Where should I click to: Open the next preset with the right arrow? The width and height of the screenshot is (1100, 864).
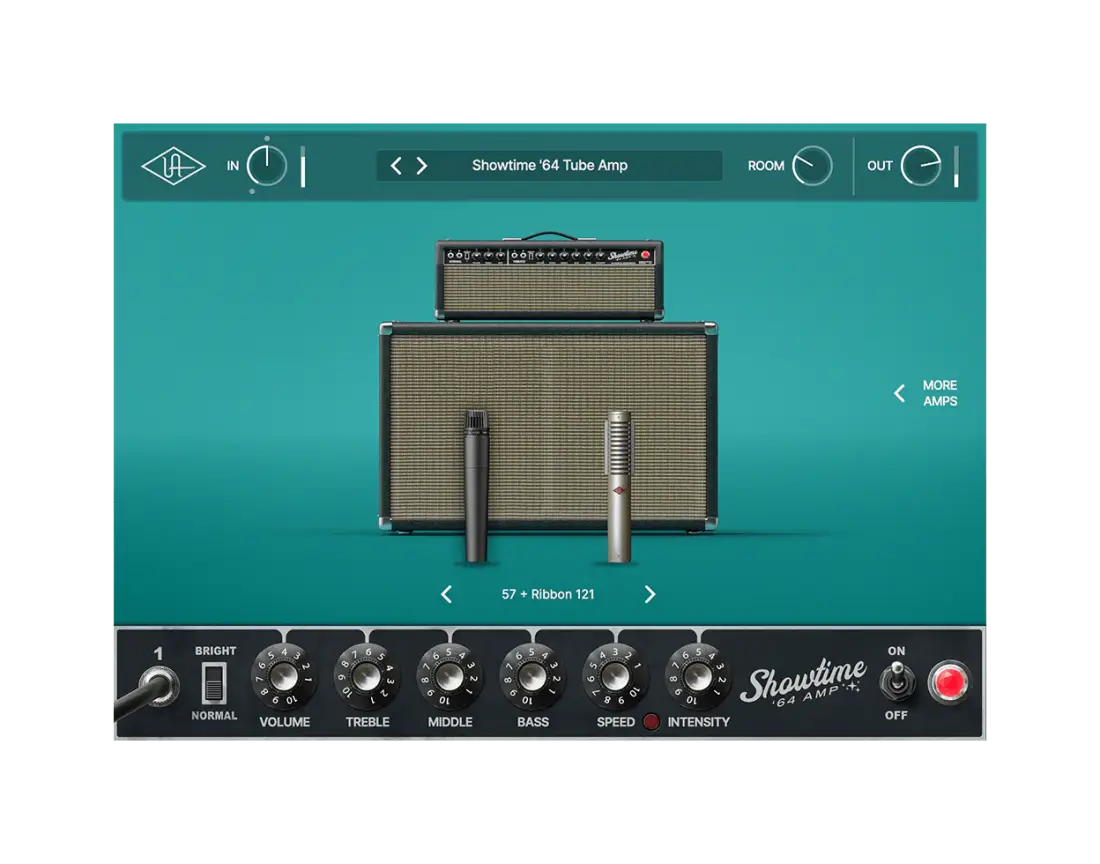click(422, 165)
